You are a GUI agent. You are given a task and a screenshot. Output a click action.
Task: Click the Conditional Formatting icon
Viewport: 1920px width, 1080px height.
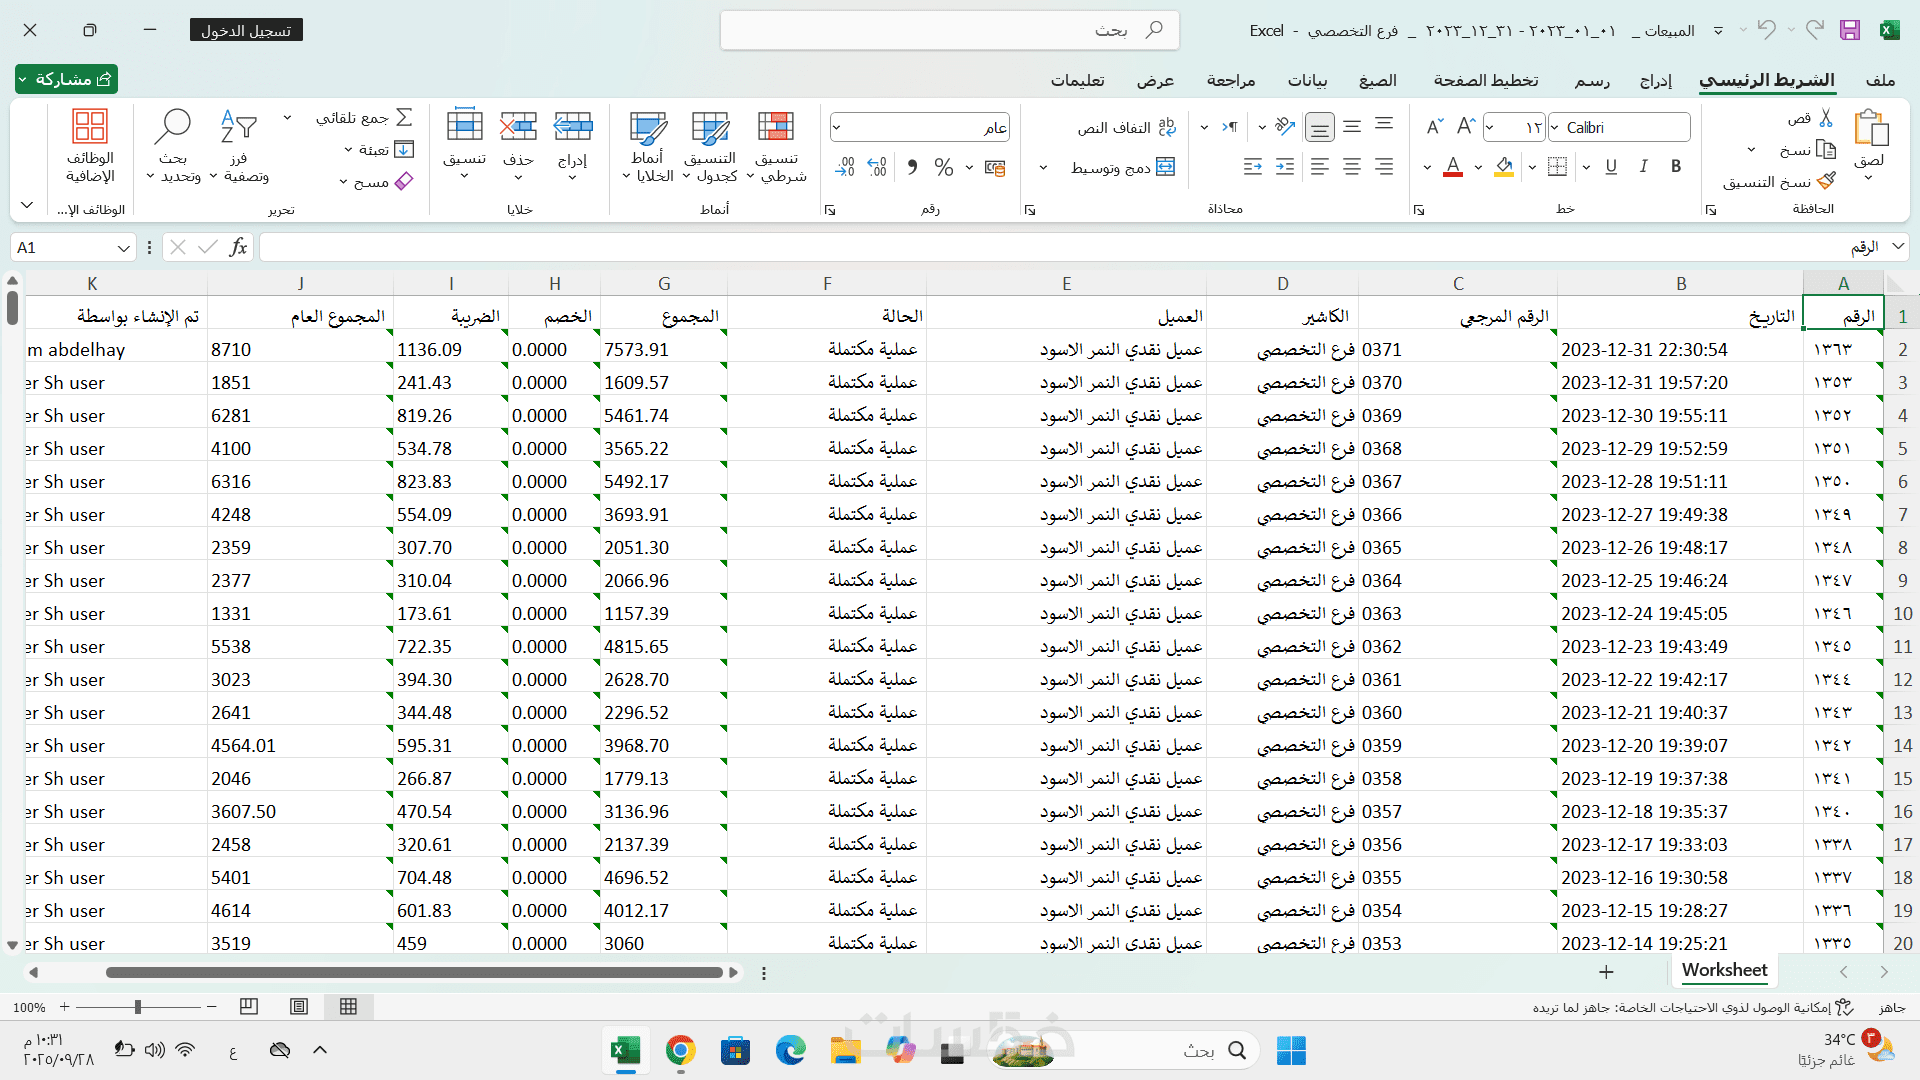coord(776,127)
